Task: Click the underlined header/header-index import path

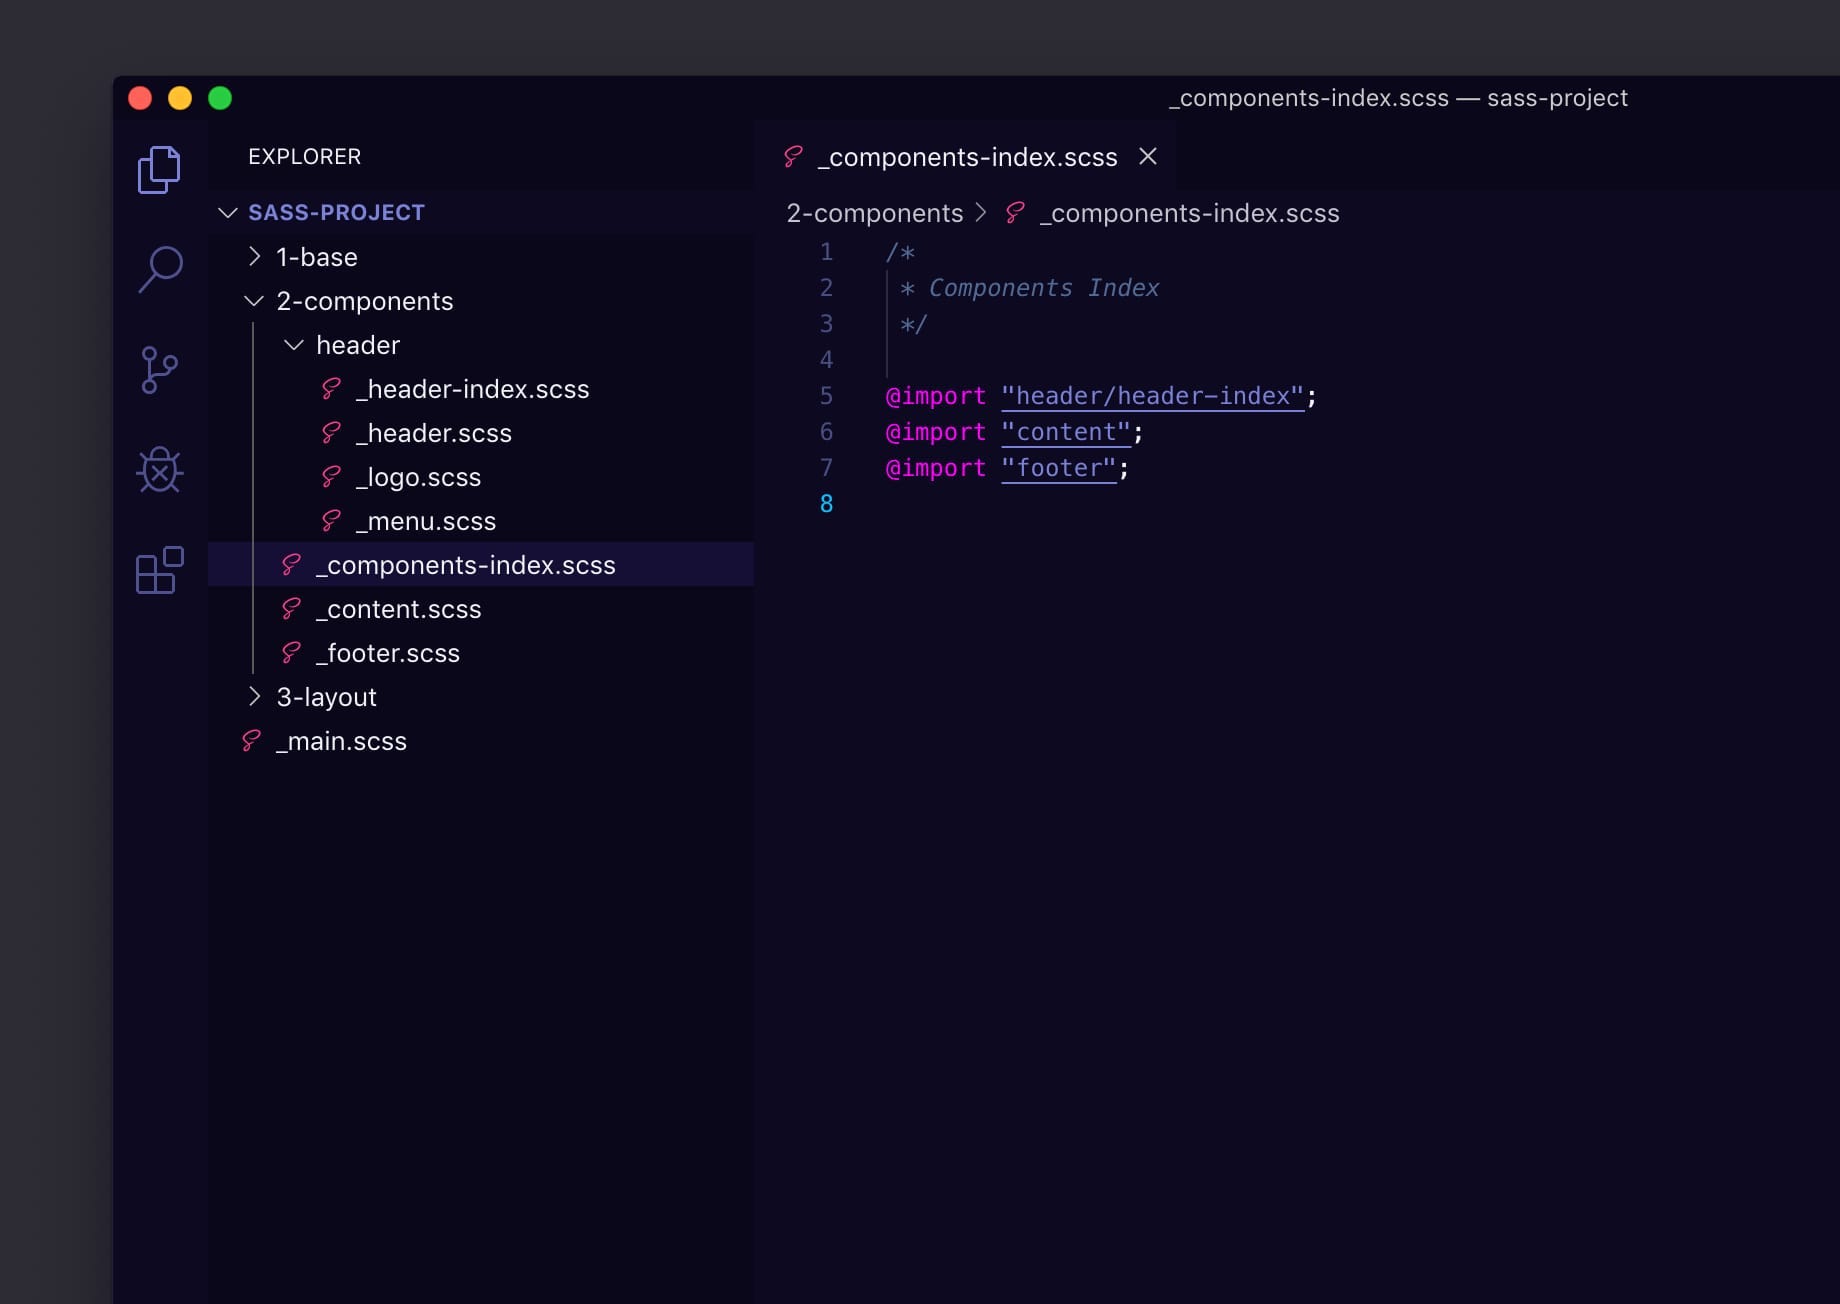Action: (x=1153, y=395)
